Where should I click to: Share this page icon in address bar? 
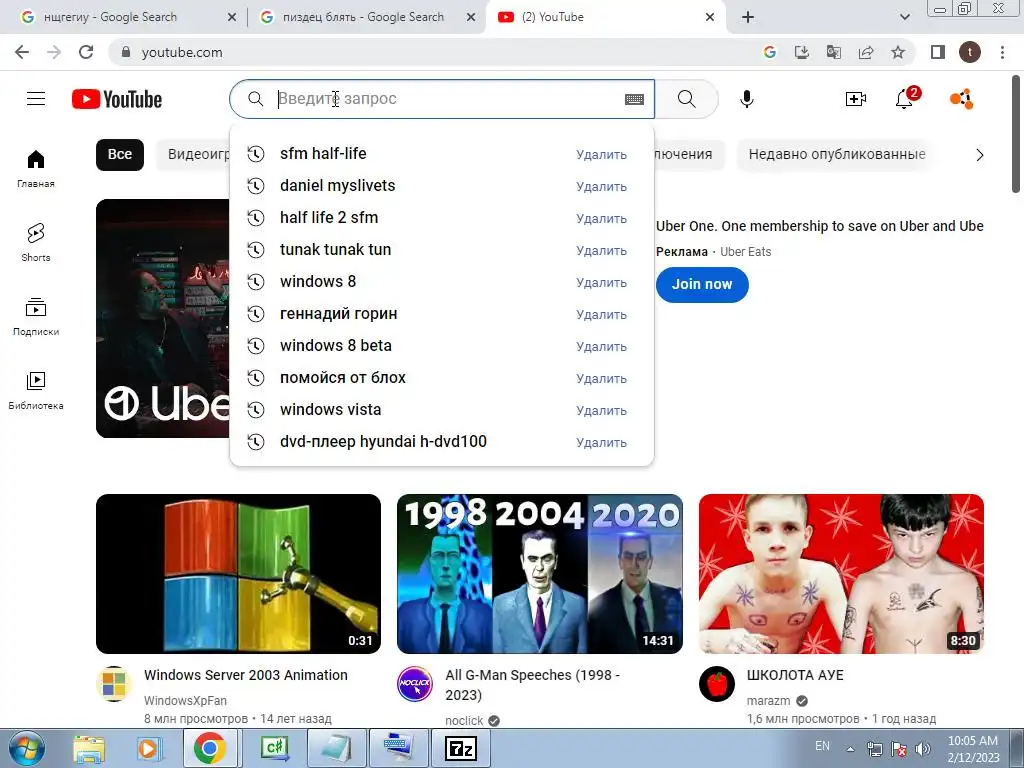click(866, 52)
